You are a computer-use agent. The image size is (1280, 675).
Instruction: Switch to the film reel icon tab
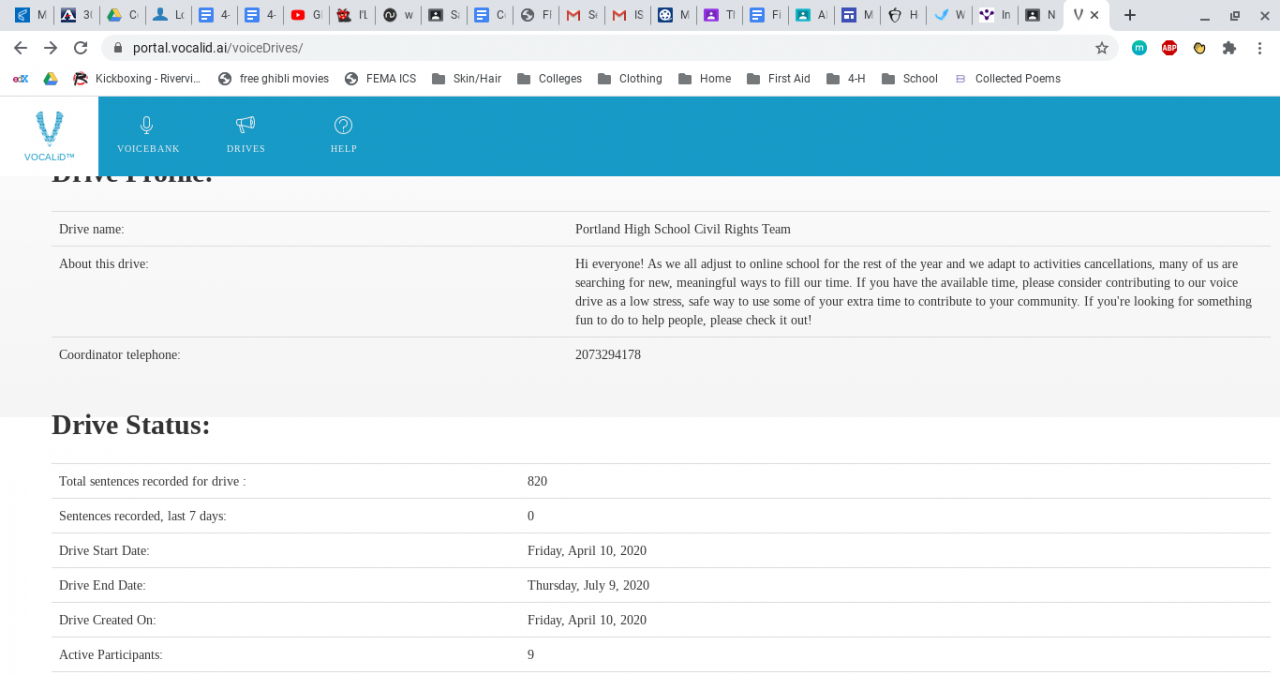point(673,15)
